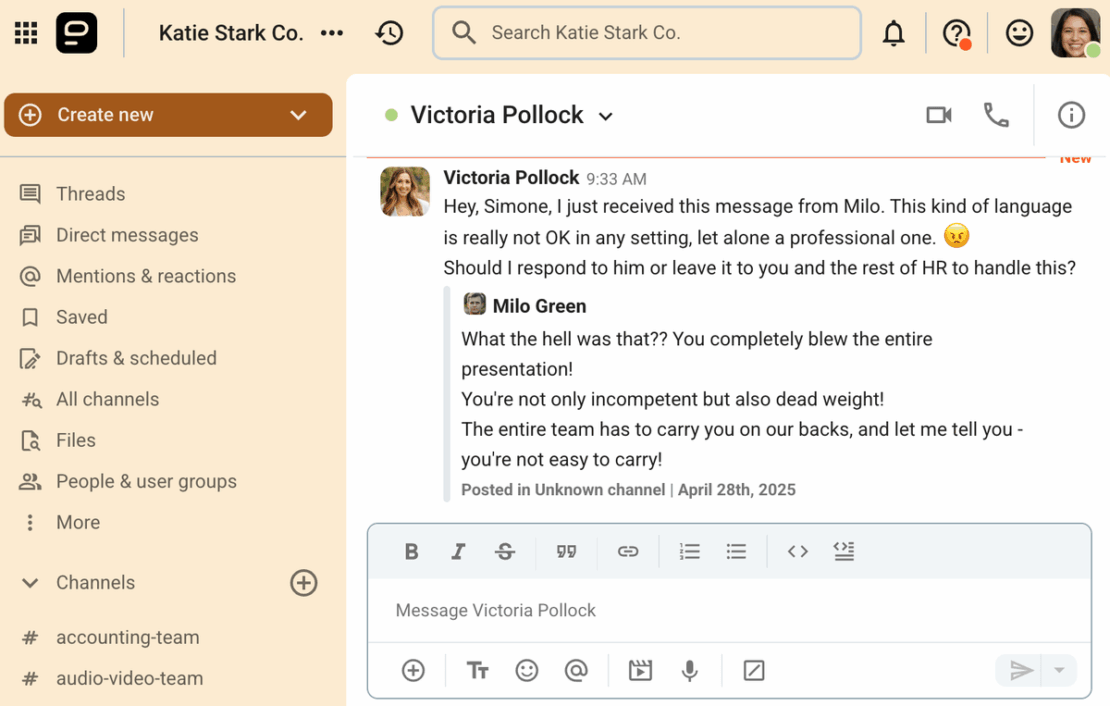Image resolution: width=1110 pixels, height=706 pixels.
Task: Open the accounting-team channel
Action: [127, 637]
